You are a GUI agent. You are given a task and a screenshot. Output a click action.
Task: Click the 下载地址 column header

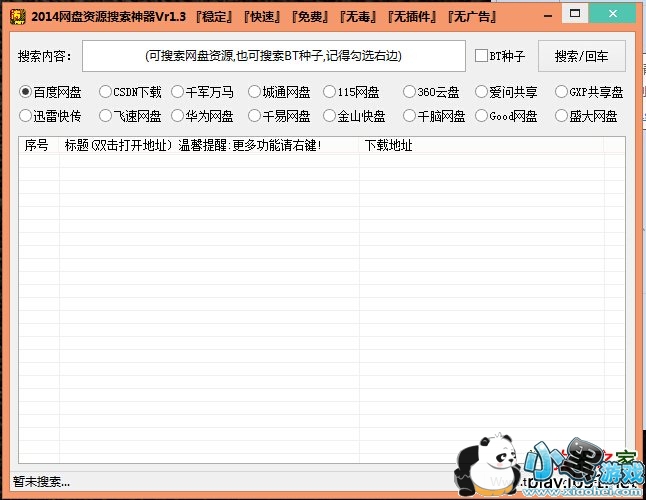(482, 145)
